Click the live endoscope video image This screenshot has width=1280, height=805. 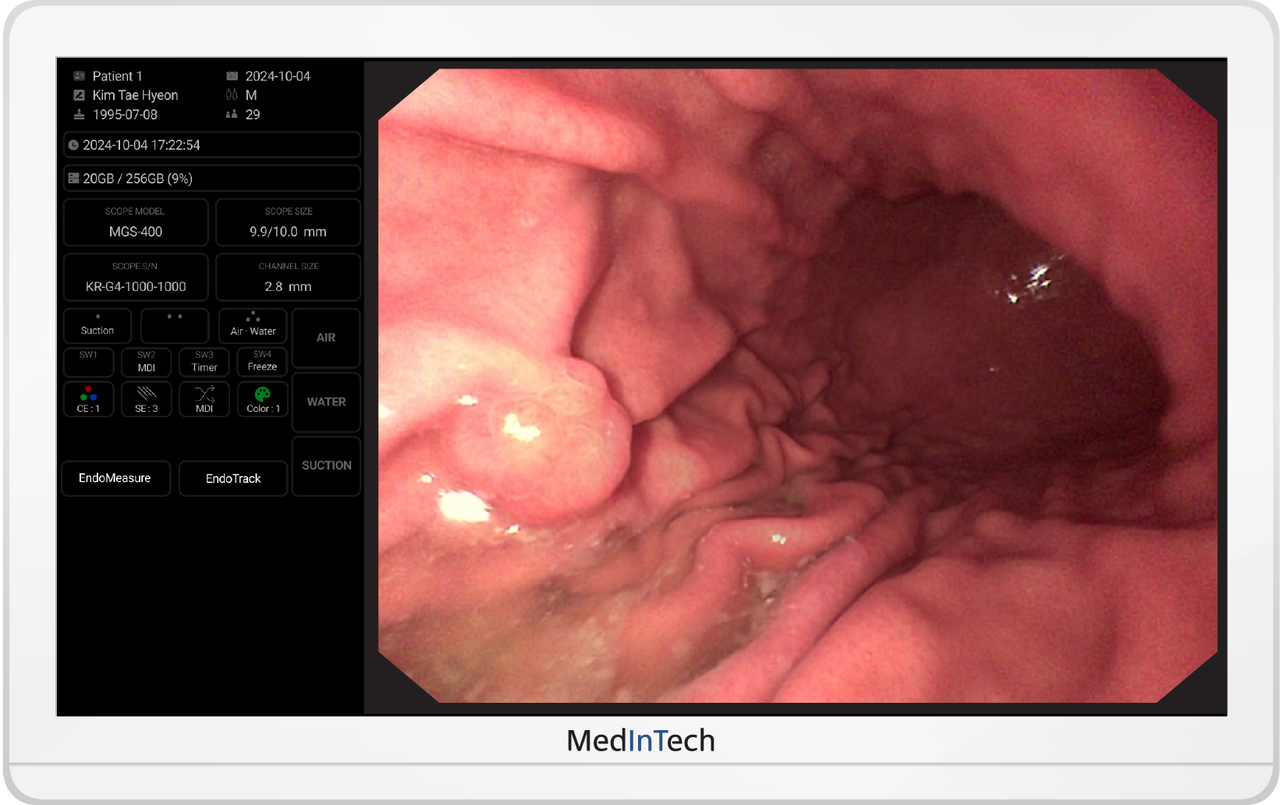(797, 386)
